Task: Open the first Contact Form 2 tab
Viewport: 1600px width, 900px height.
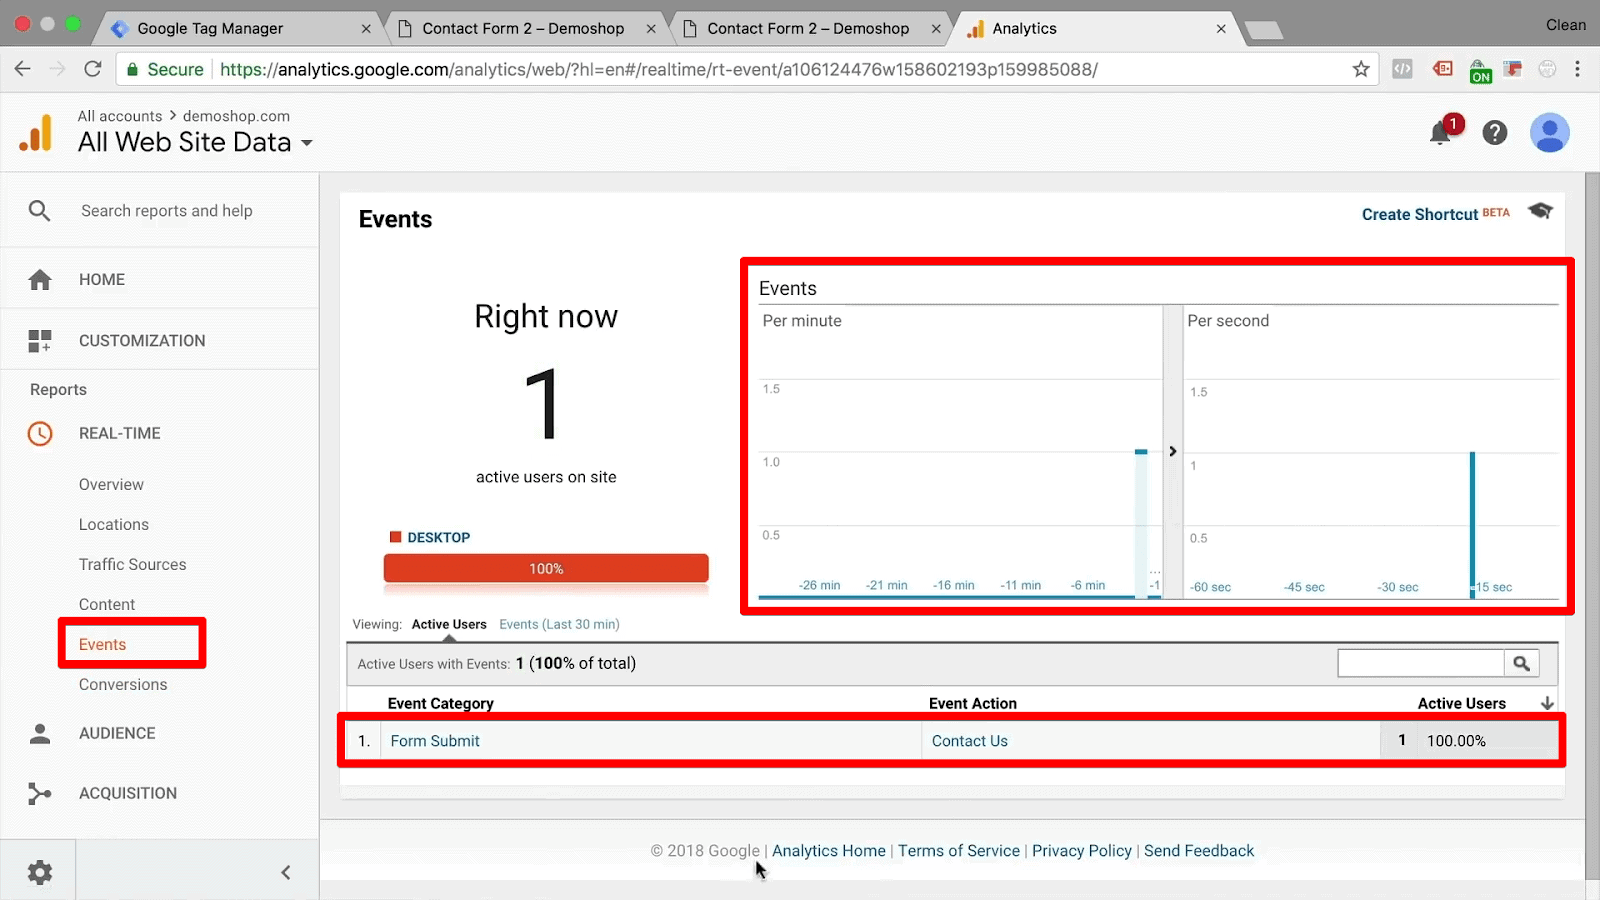Action: [x=525, y=28]
